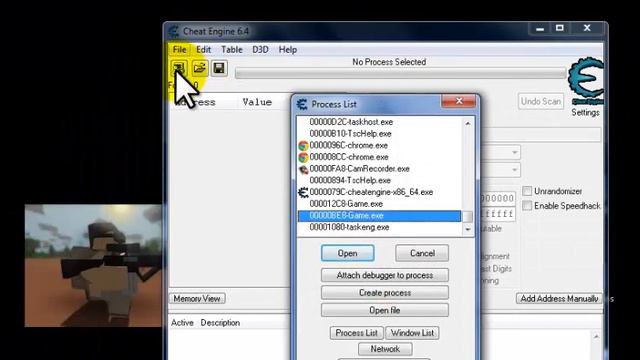Open the File menu

click(x=179, y=50)
